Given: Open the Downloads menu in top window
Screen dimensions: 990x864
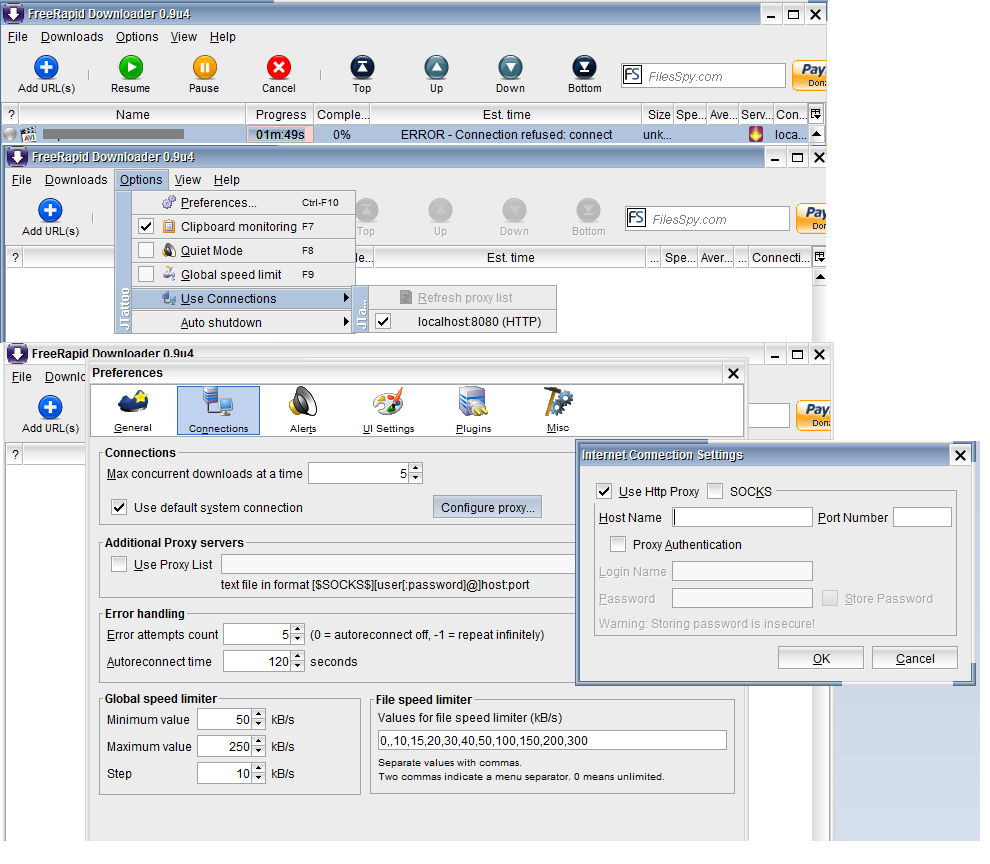Looking at the screenshot, I should [x=72, y=37].
